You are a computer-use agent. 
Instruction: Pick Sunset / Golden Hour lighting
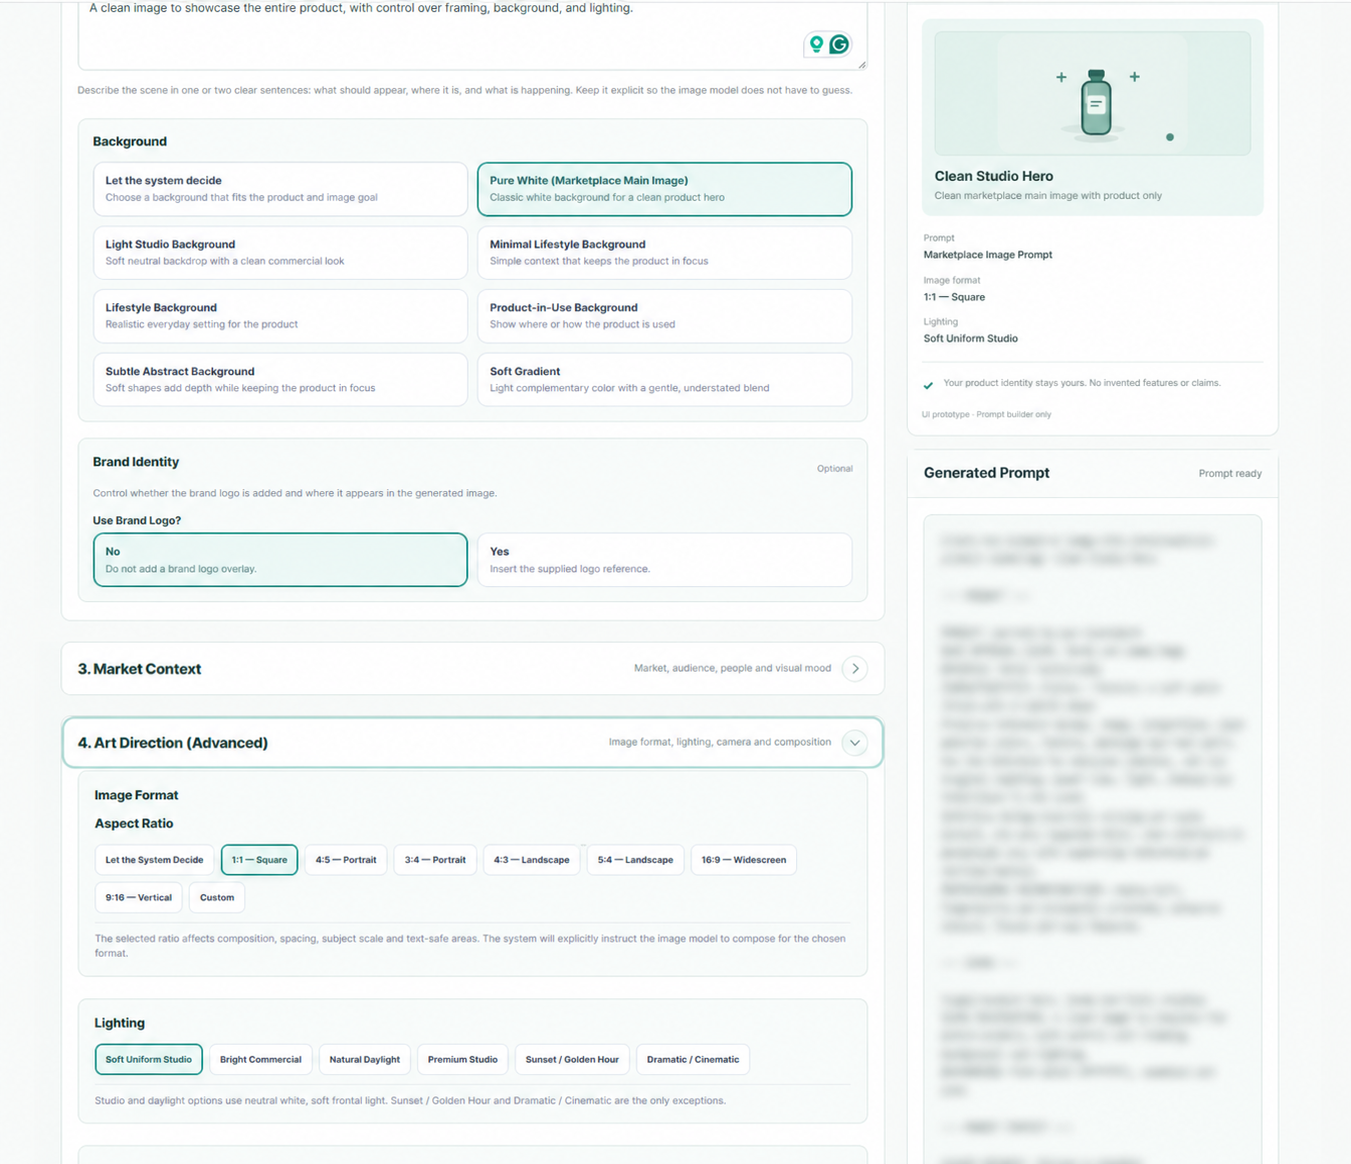click(x=572, y=1060)
